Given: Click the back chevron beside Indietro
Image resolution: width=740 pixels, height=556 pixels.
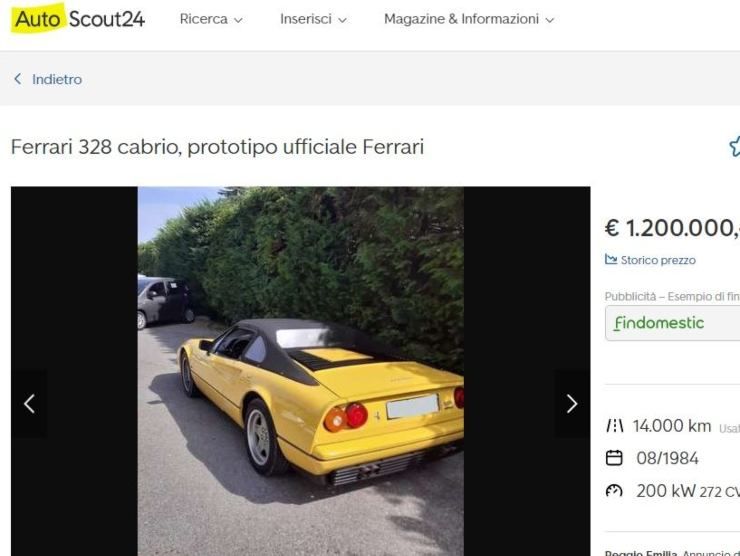Looking at the screenshot, I should 18,79.
